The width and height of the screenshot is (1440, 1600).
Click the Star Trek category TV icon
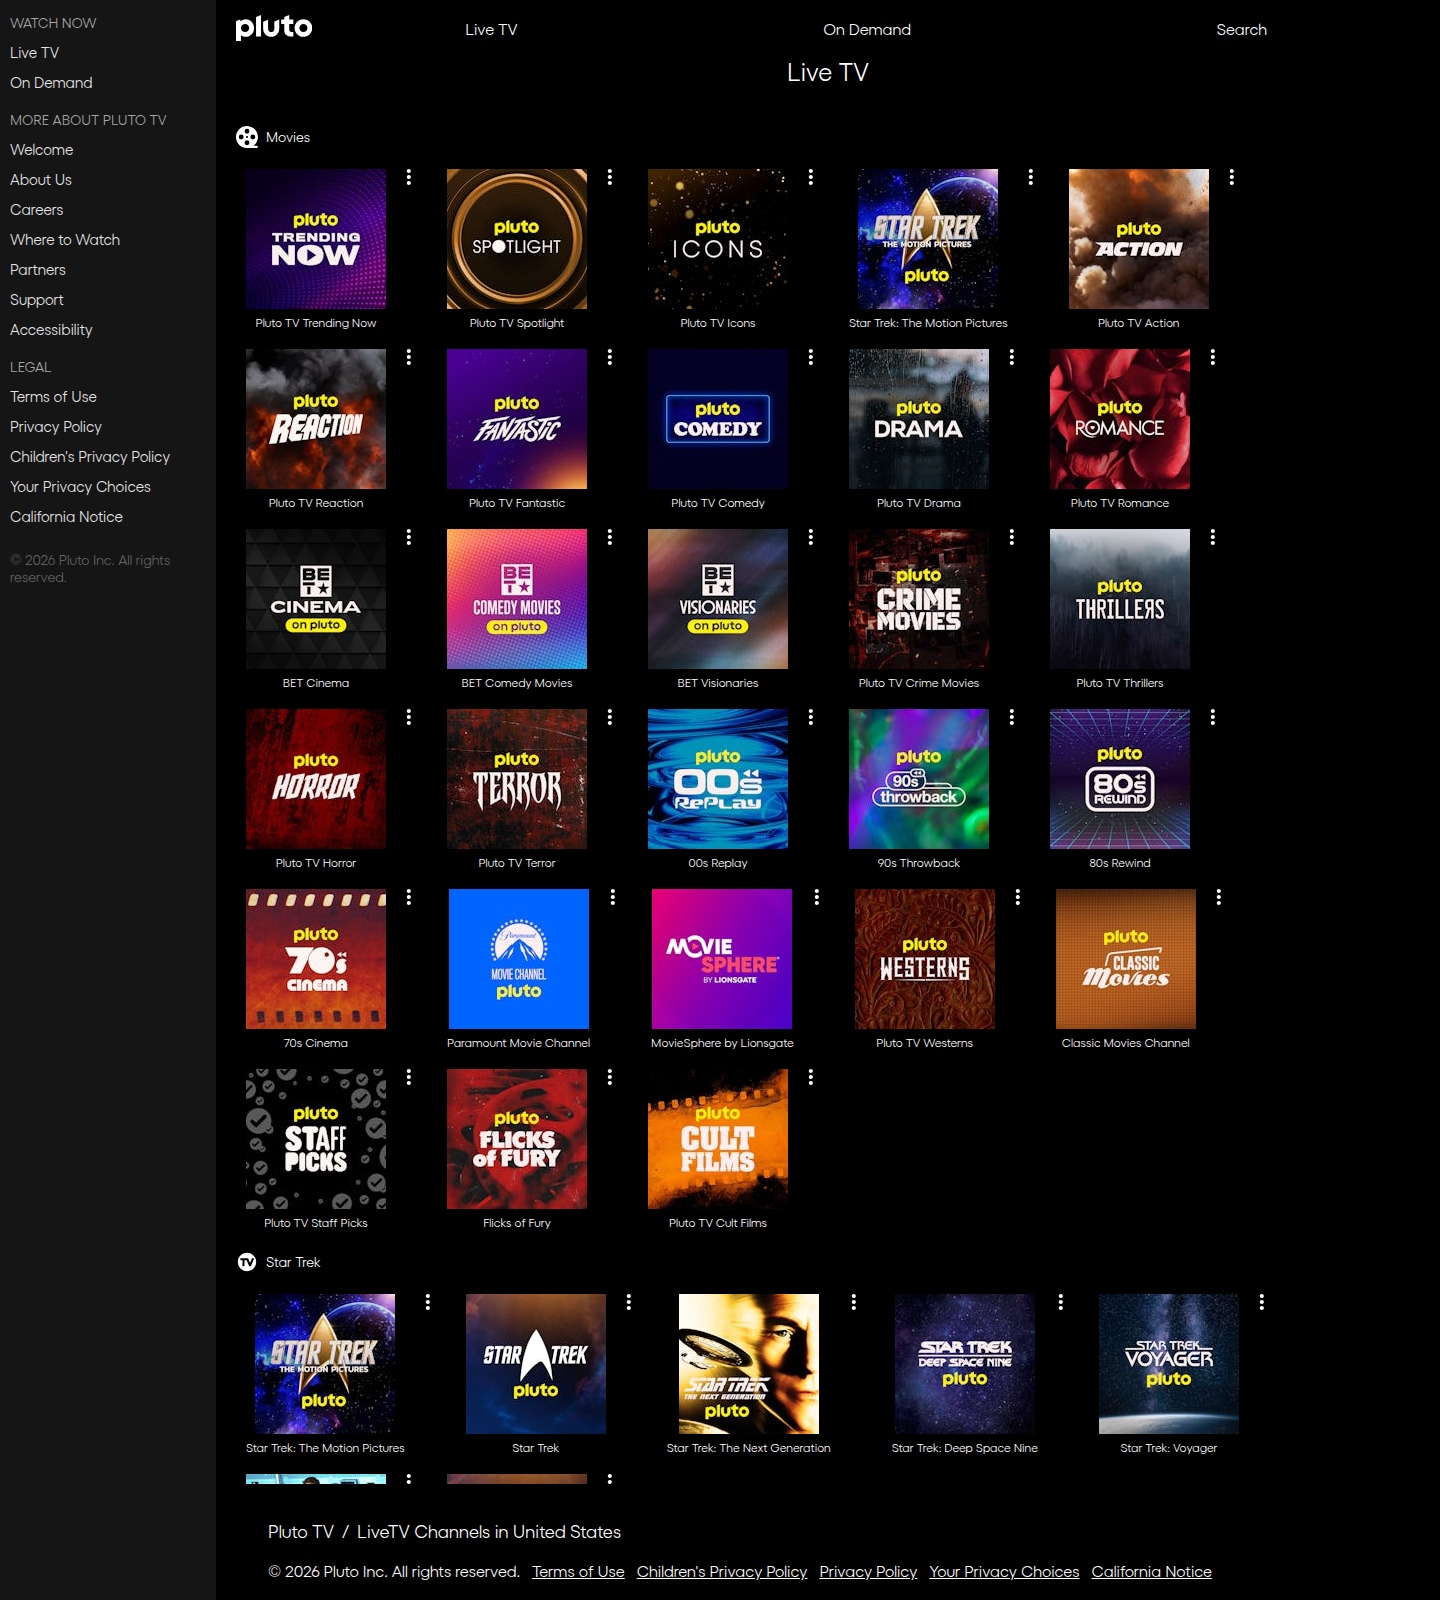tap(247, 1262)
